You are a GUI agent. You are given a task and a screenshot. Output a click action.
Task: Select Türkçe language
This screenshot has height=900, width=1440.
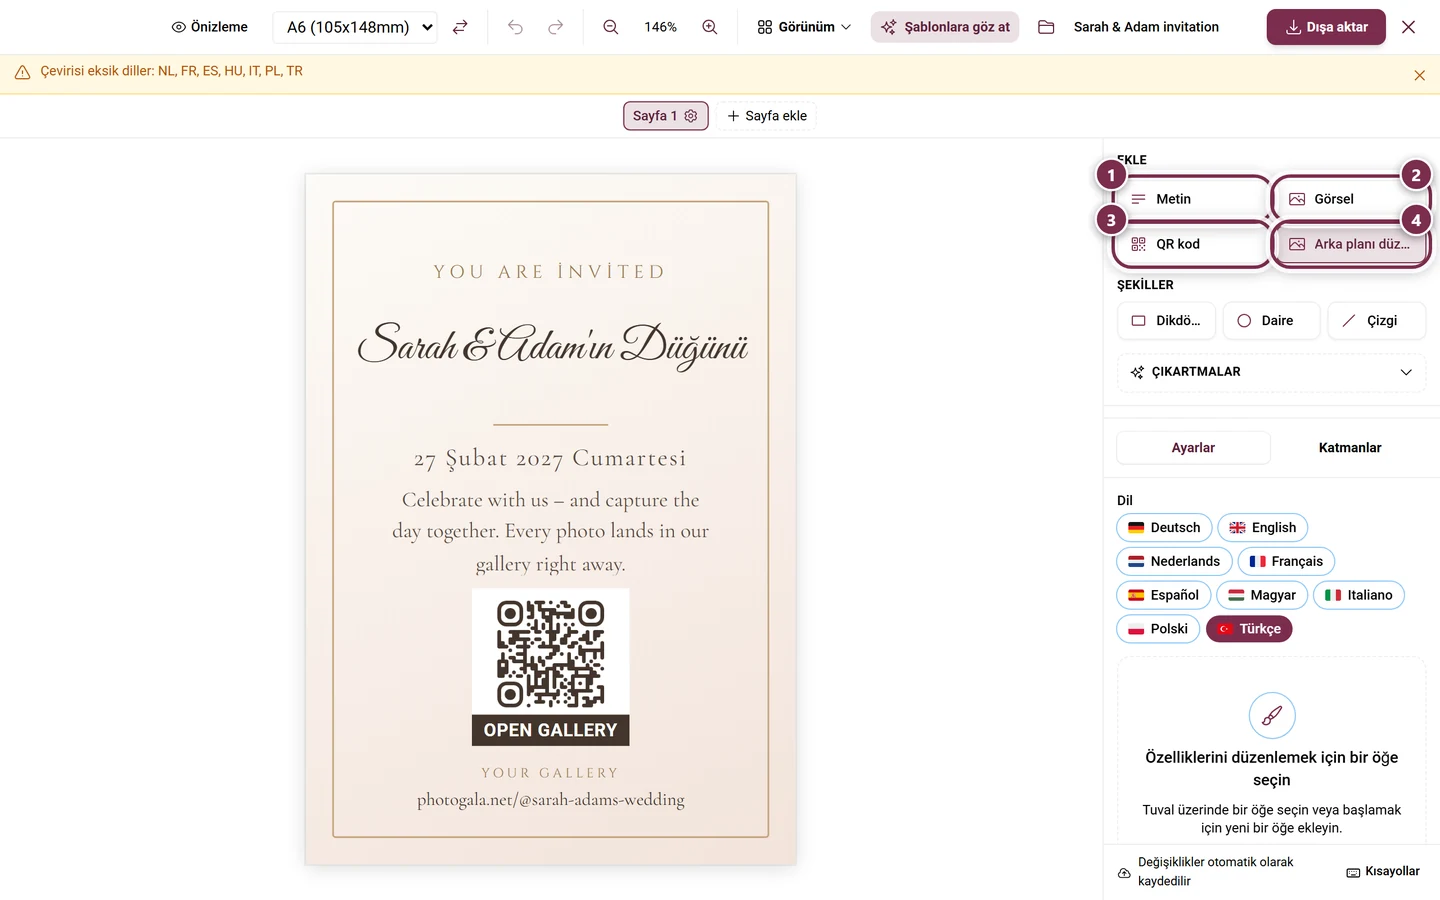point(1250,629)
